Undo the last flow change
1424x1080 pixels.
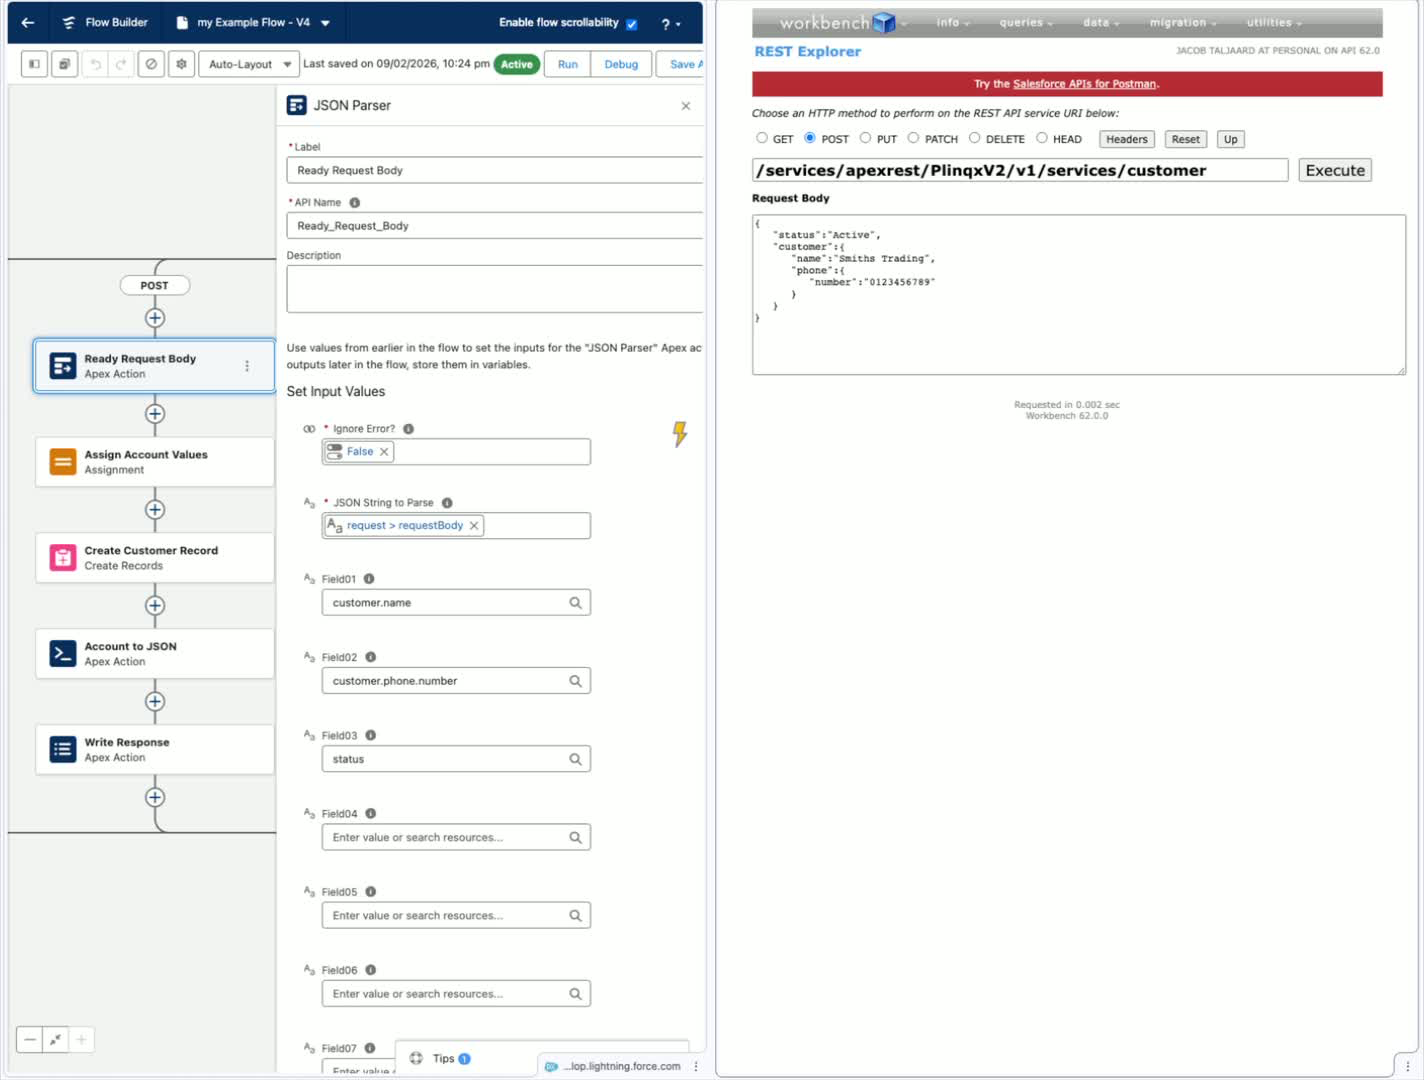coord(96,64)
